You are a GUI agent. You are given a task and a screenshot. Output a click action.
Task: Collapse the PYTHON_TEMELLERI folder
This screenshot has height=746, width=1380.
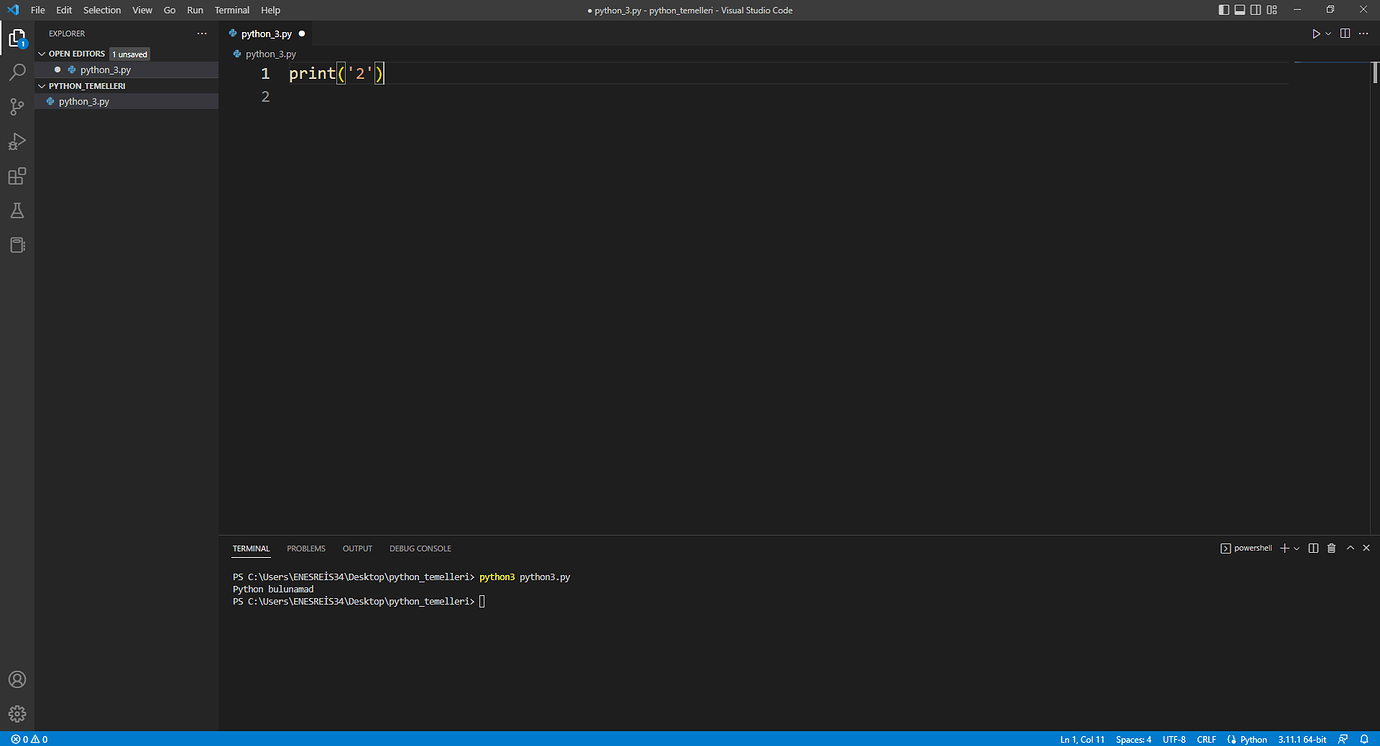pyautogui.click(x=41, y=85)
